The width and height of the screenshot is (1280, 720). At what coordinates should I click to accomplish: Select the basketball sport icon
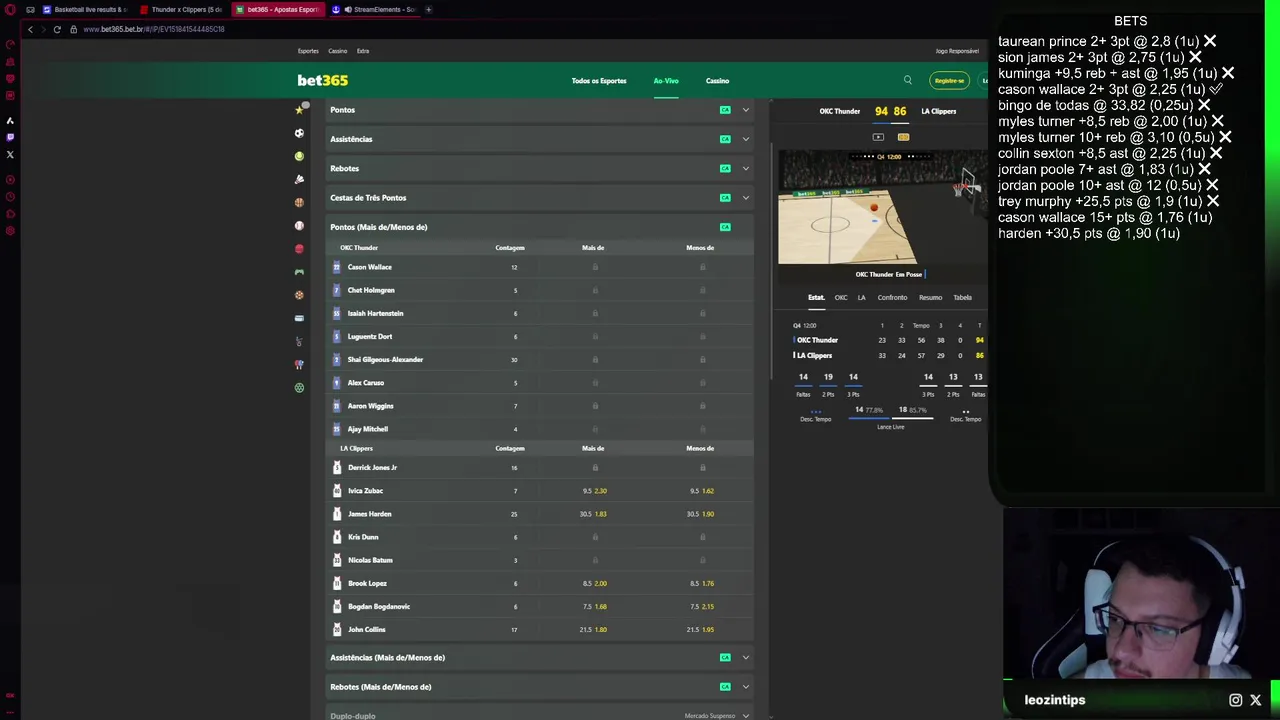tap(299, 202)
